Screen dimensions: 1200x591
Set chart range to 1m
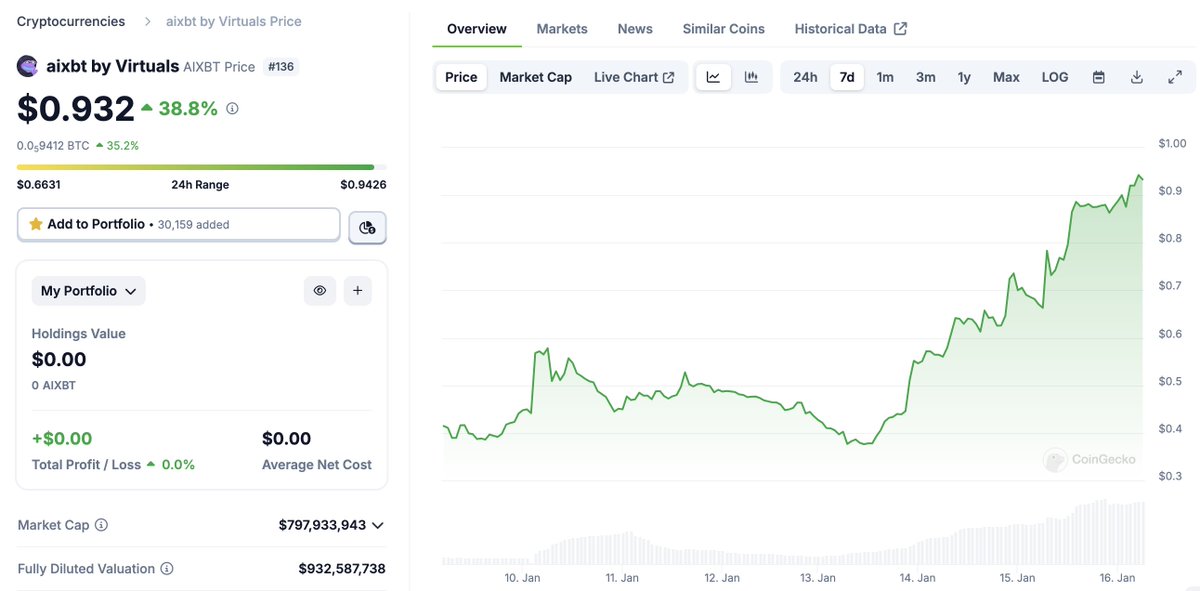coord(885,77)
